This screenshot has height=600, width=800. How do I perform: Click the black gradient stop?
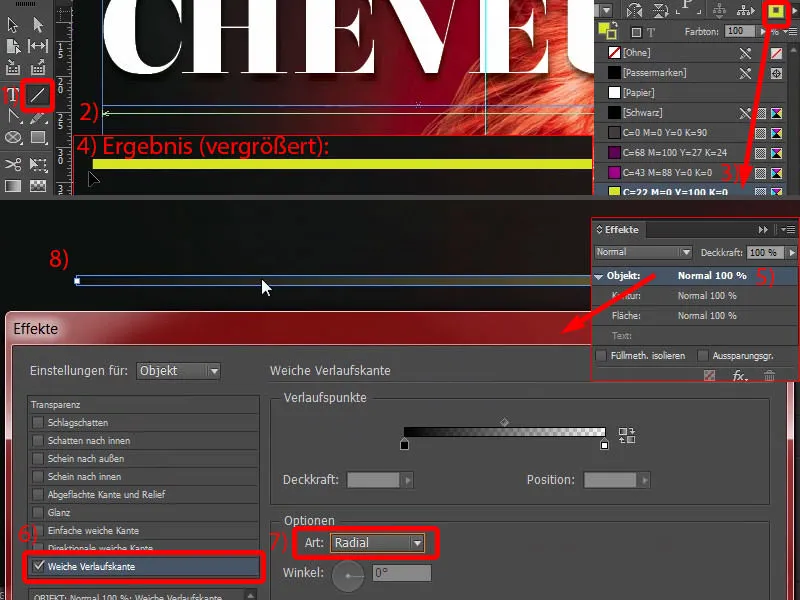(405, 444)
